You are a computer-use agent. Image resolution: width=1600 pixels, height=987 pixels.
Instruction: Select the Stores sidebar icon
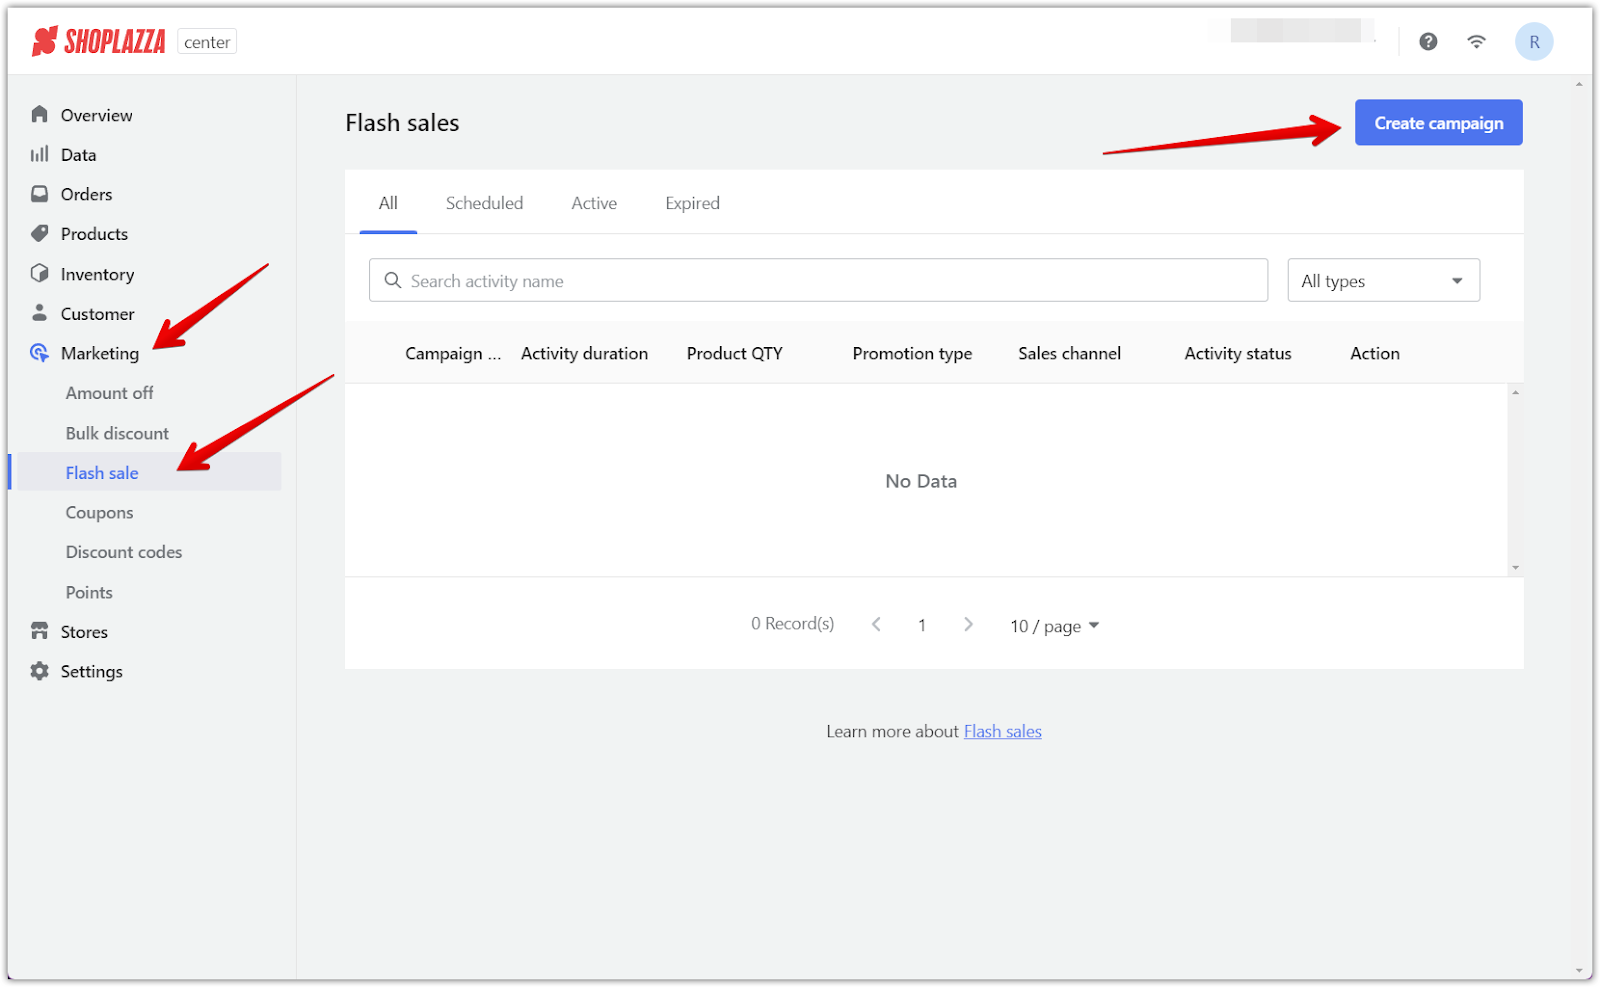pos(39,631)
